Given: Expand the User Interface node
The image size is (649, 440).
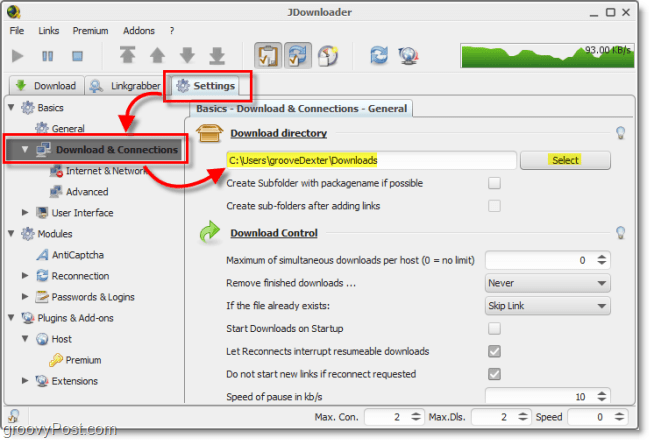Looking at the screenshot, I should (x=25, y=212).
